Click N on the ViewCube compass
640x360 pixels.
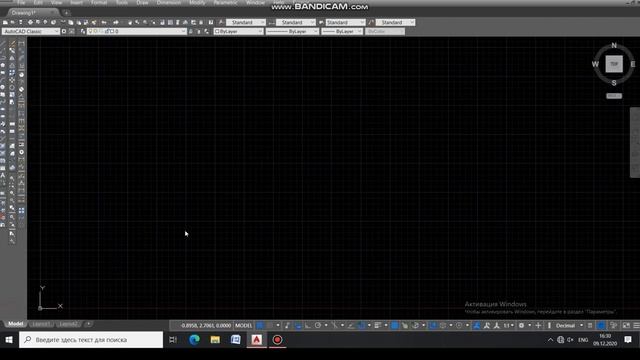click(614, 46)
